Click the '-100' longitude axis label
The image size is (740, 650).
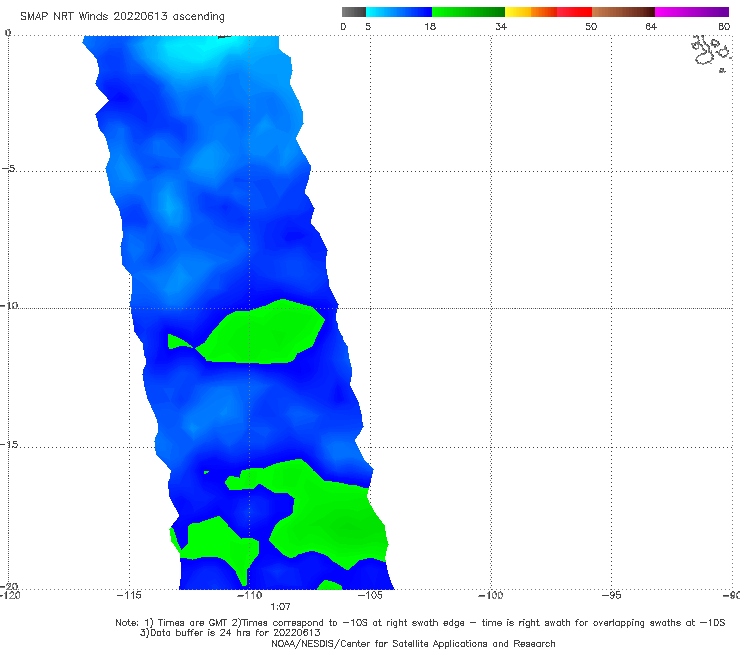(x=490, y=595)
